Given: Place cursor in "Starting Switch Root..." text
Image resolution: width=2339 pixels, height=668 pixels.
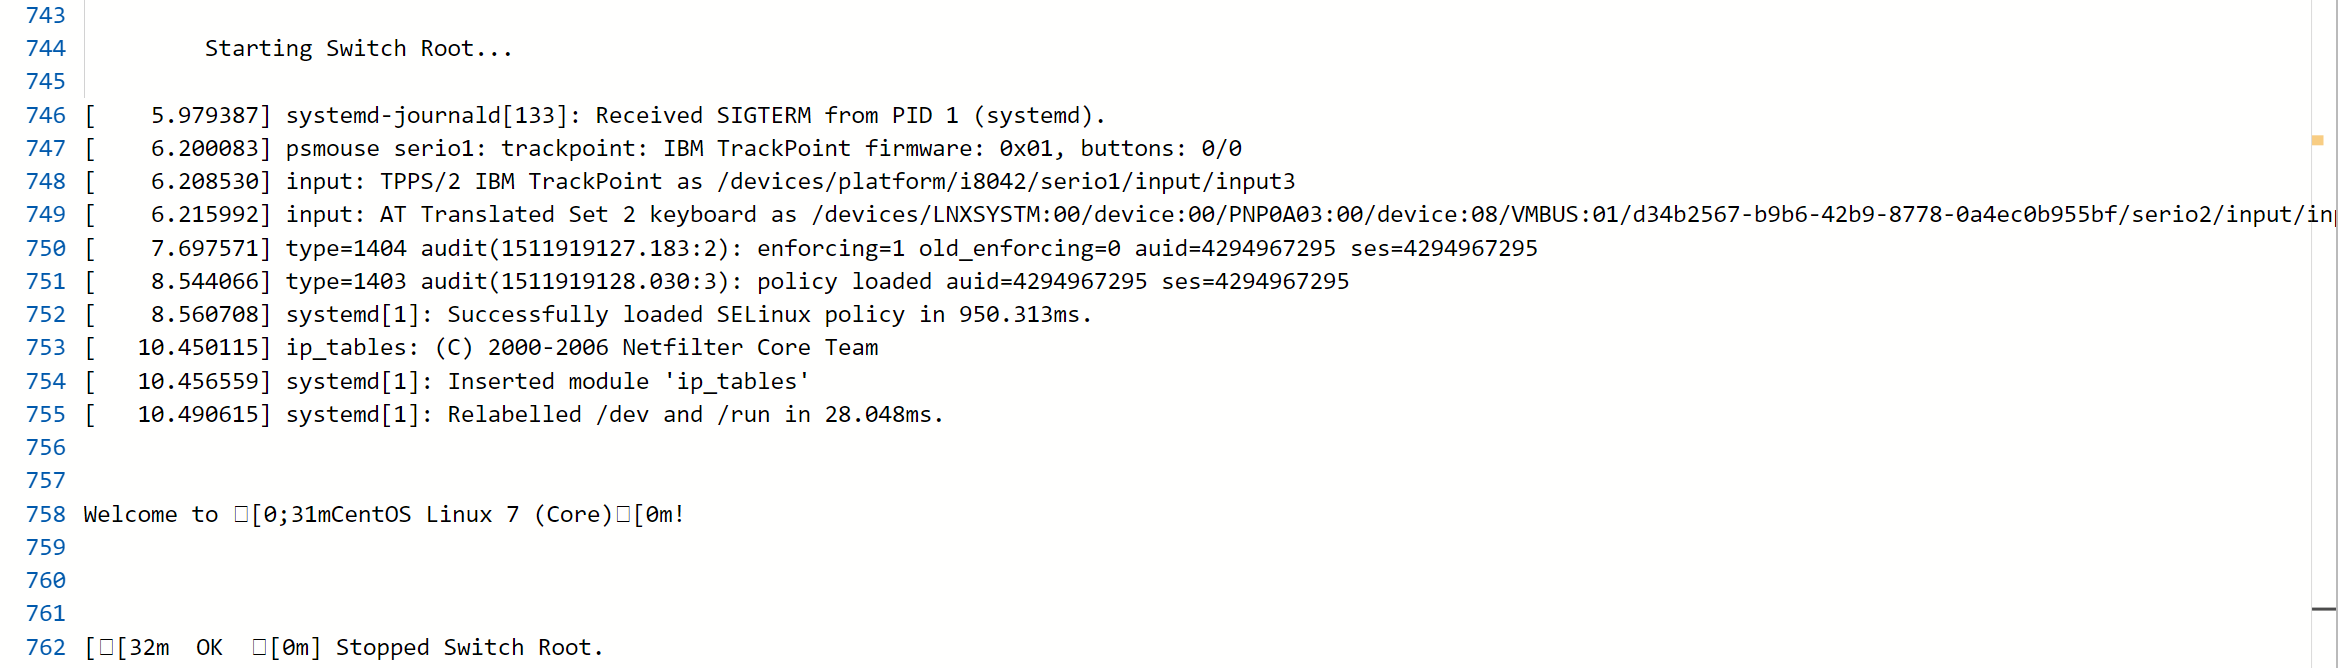Looking at the screenshot, I should (x=358, y=48).
